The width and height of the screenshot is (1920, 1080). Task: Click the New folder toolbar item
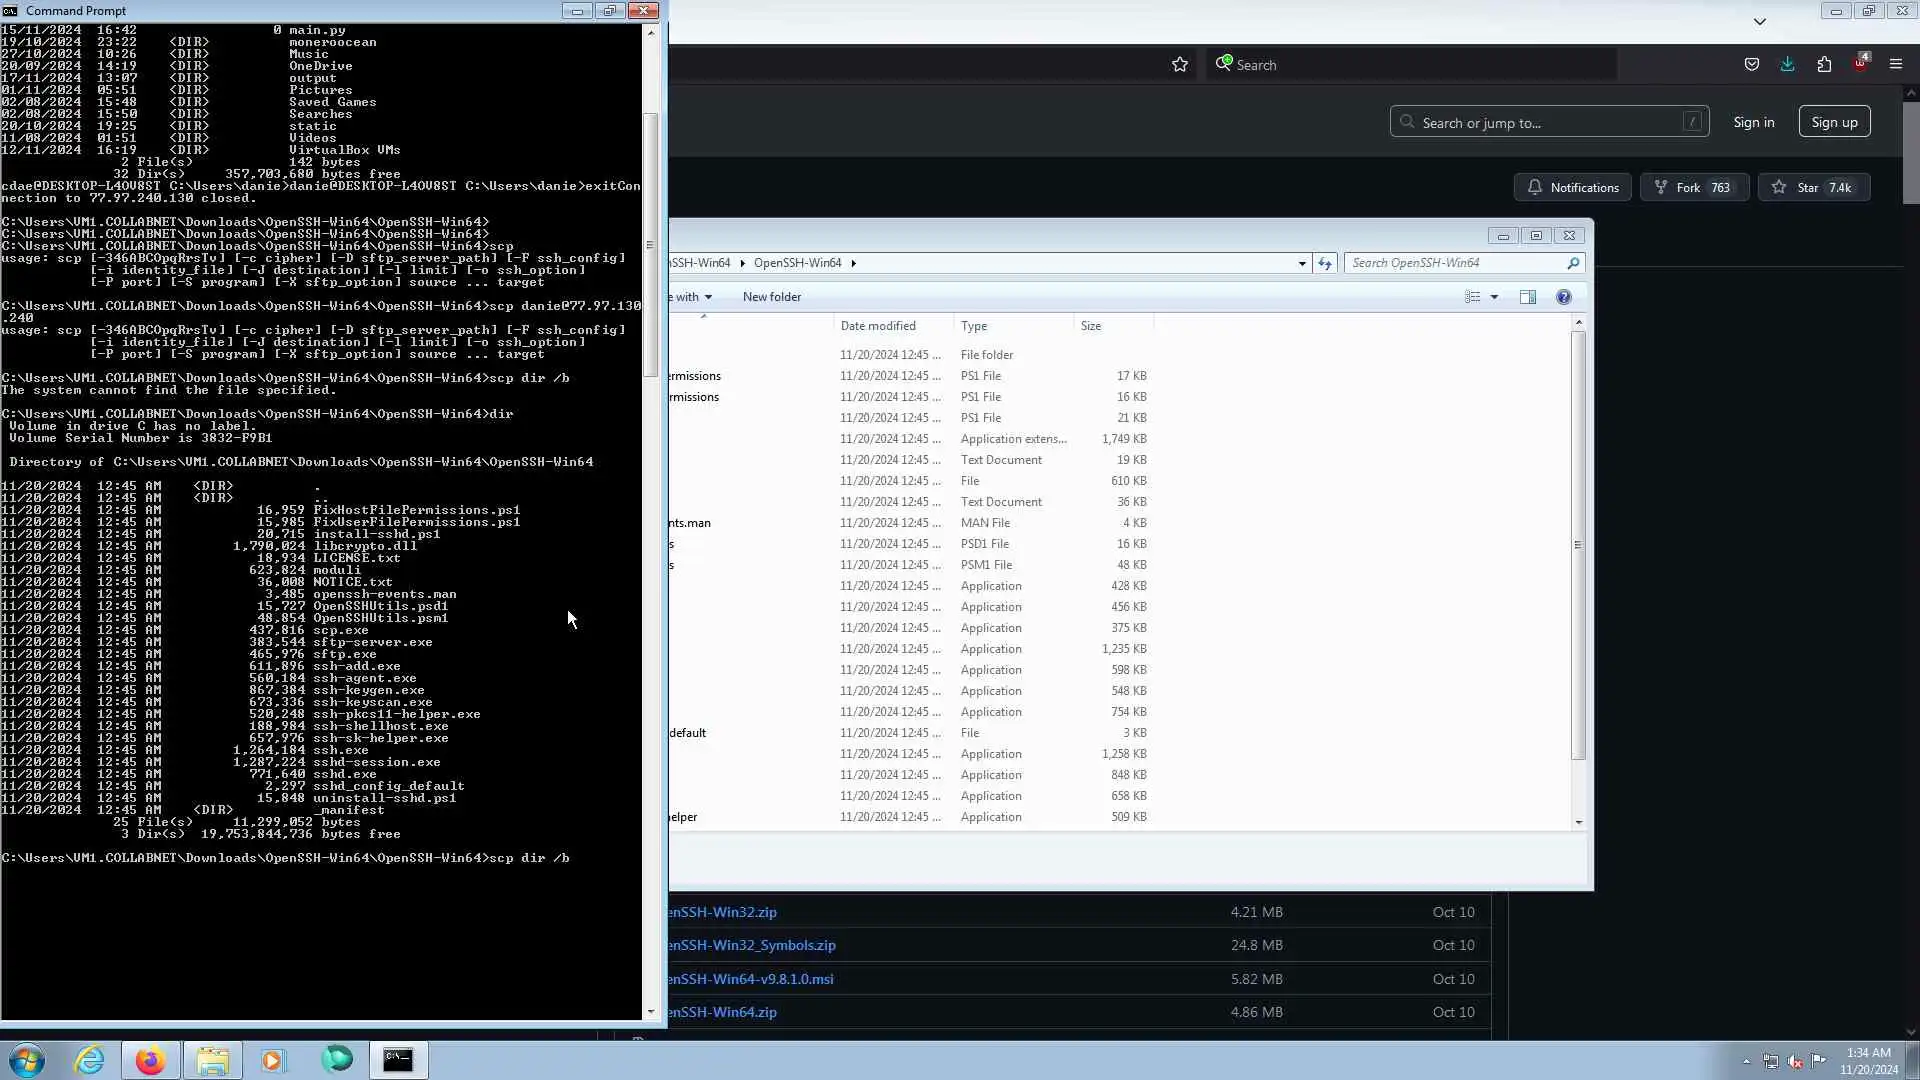[x=771, y=297]
